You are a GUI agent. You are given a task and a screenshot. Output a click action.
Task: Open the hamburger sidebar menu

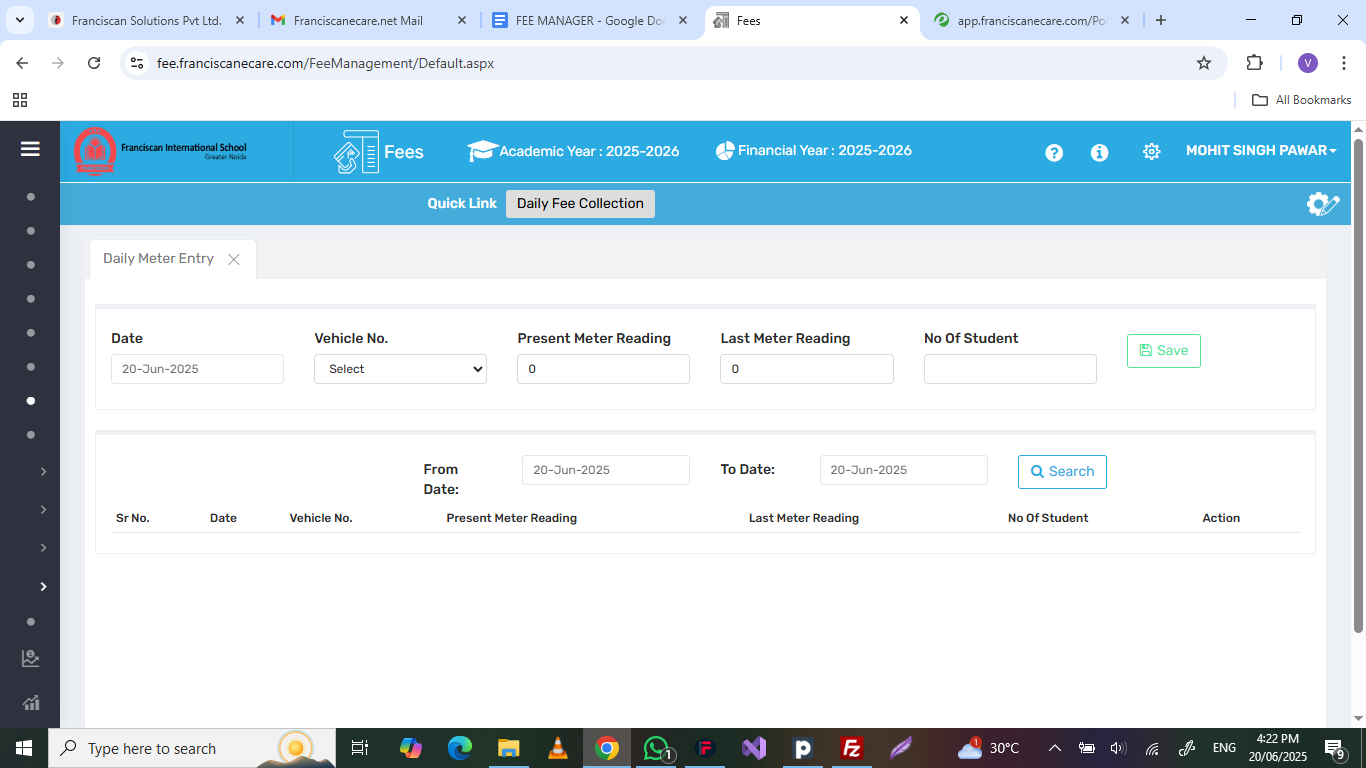tap(30, 149)
